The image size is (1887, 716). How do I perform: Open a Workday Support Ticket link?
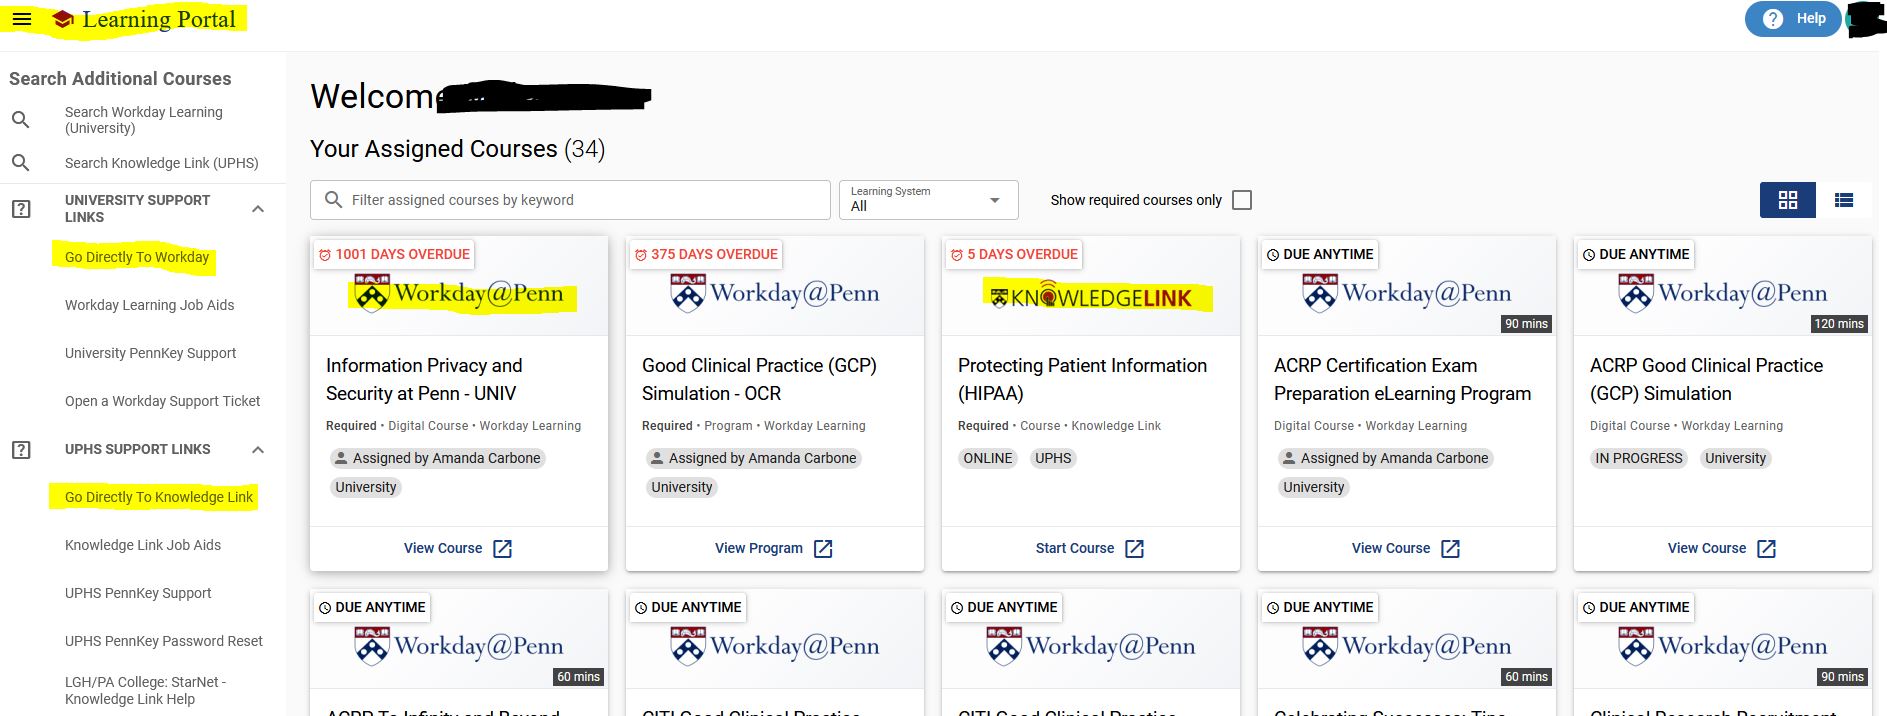[162, 401]
